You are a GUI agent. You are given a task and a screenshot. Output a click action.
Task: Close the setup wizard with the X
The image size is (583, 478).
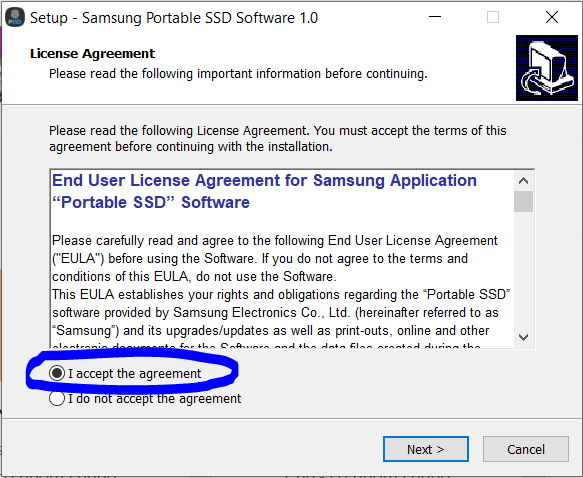point(551,17)
